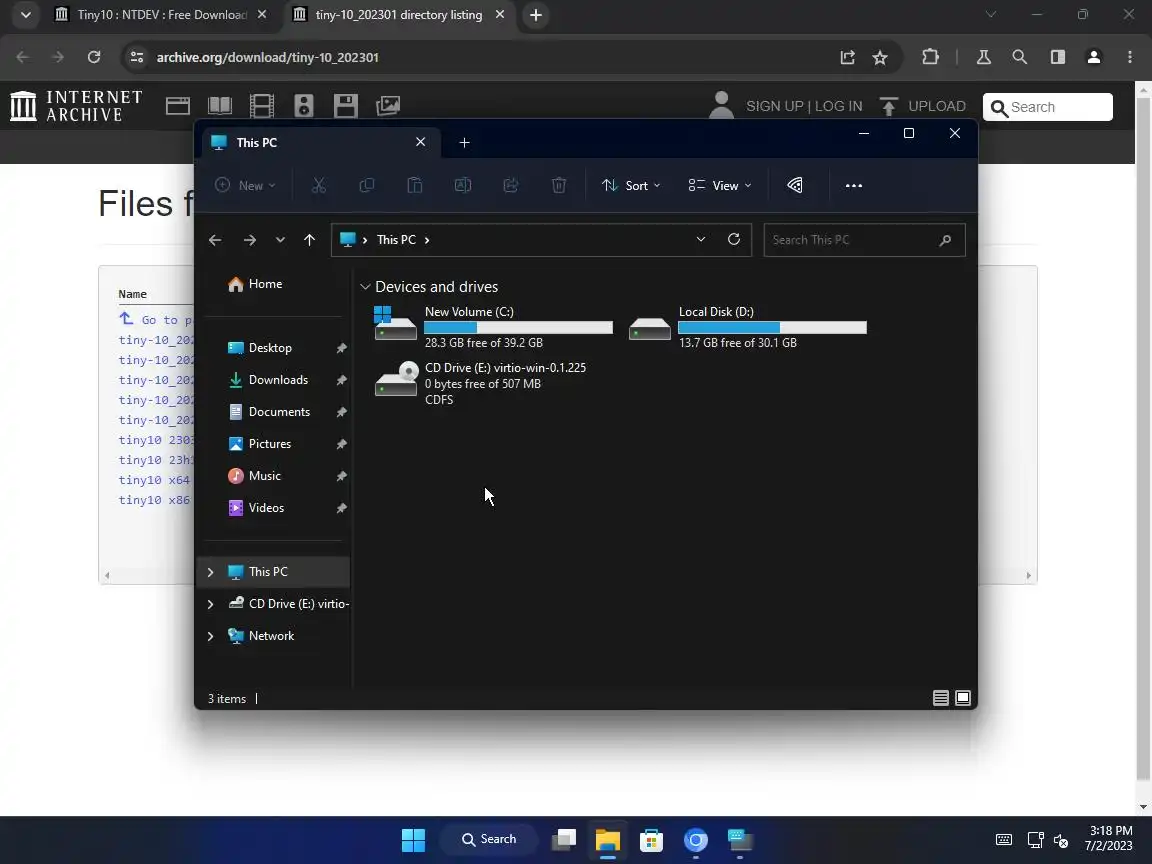Click taskbar Search box
This screenshot has height=864, width=1152.
tap(489, 840)
